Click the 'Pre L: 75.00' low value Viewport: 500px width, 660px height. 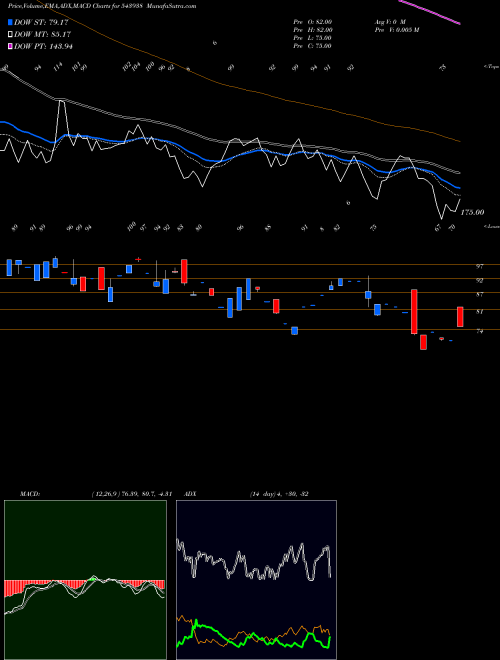coord(312,38)
